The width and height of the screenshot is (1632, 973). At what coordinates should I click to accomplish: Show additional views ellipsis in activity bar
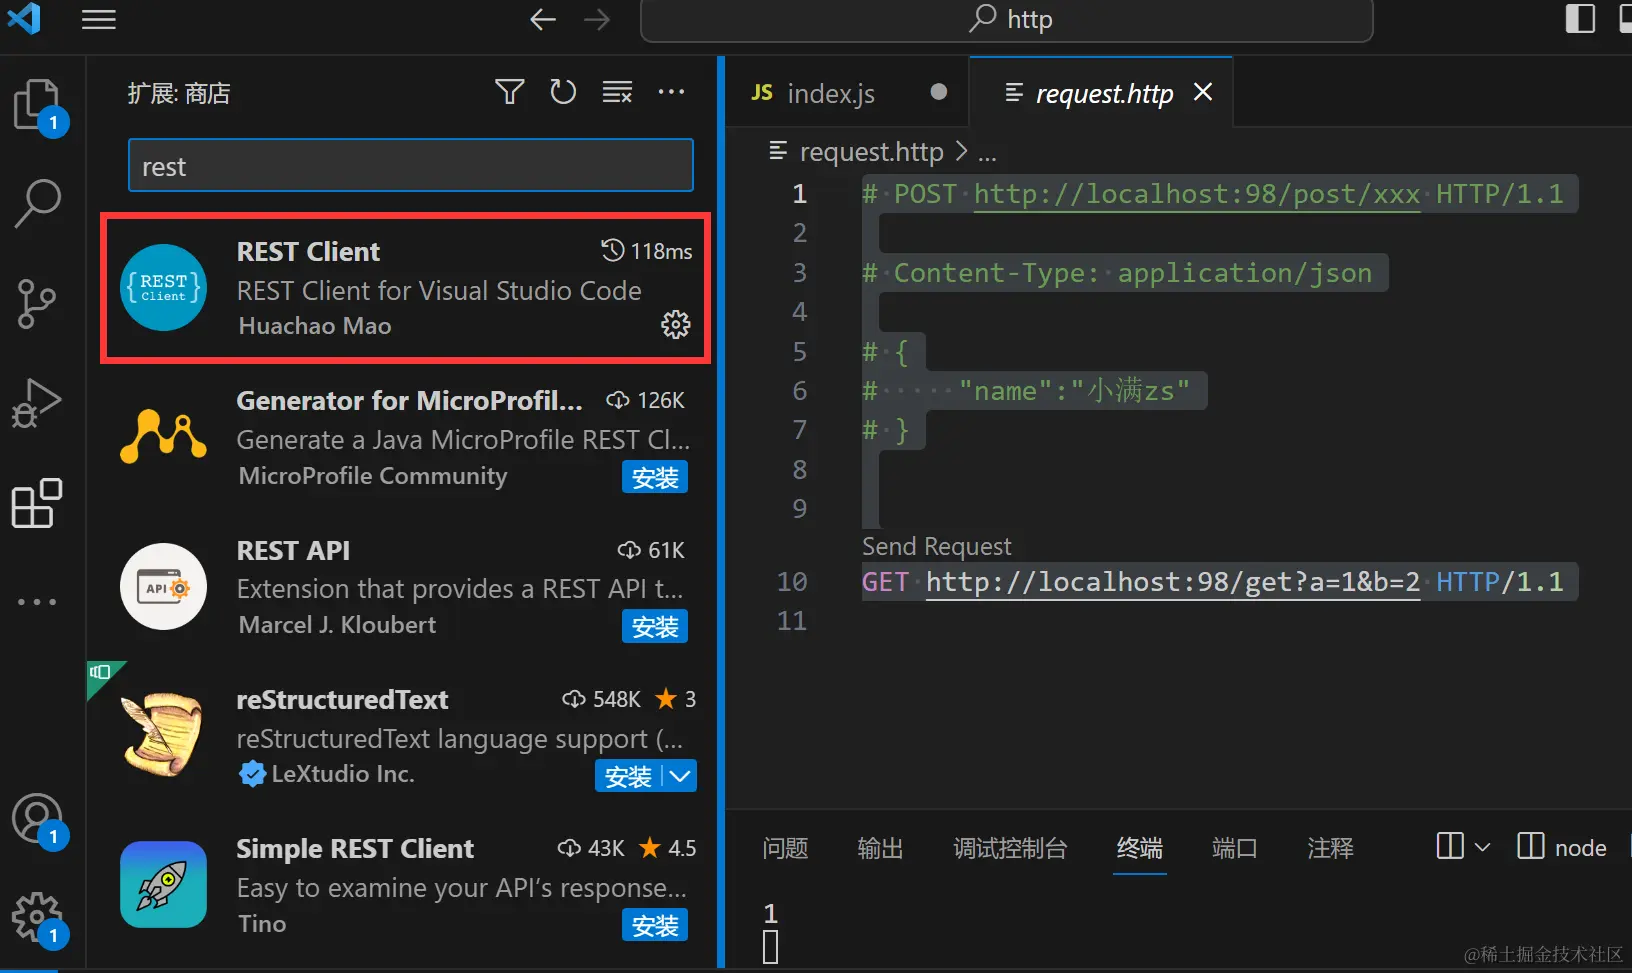tap(37, 602)
